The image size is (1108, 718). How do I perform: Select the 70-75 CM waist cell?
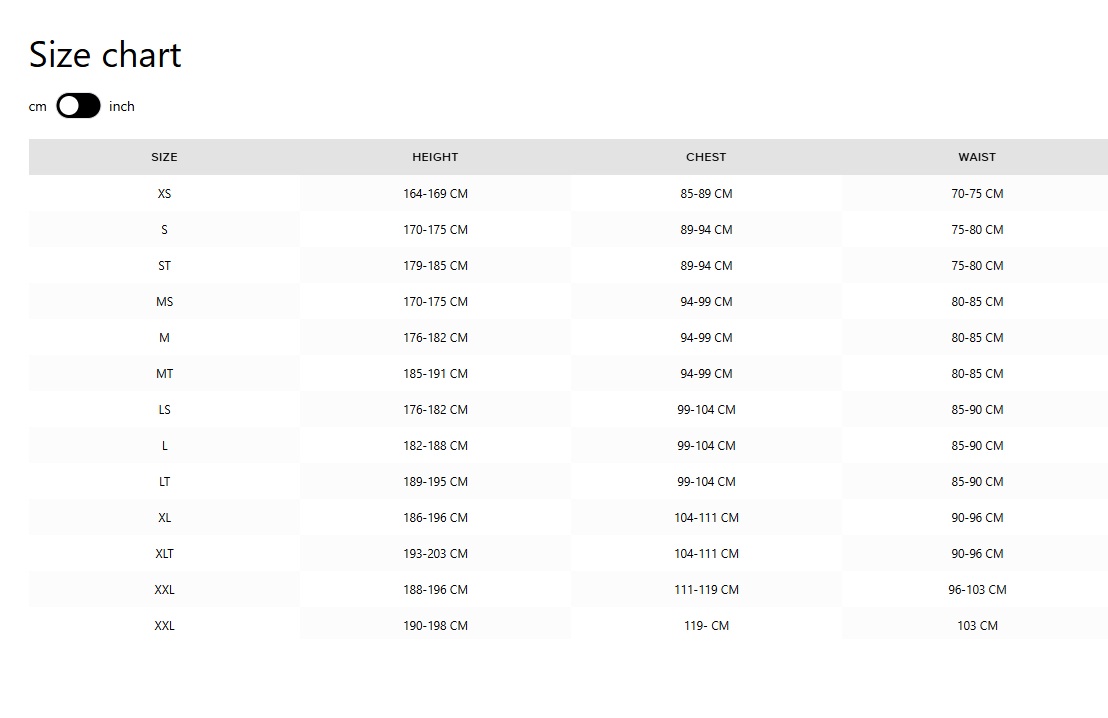[x=977, y=193]
